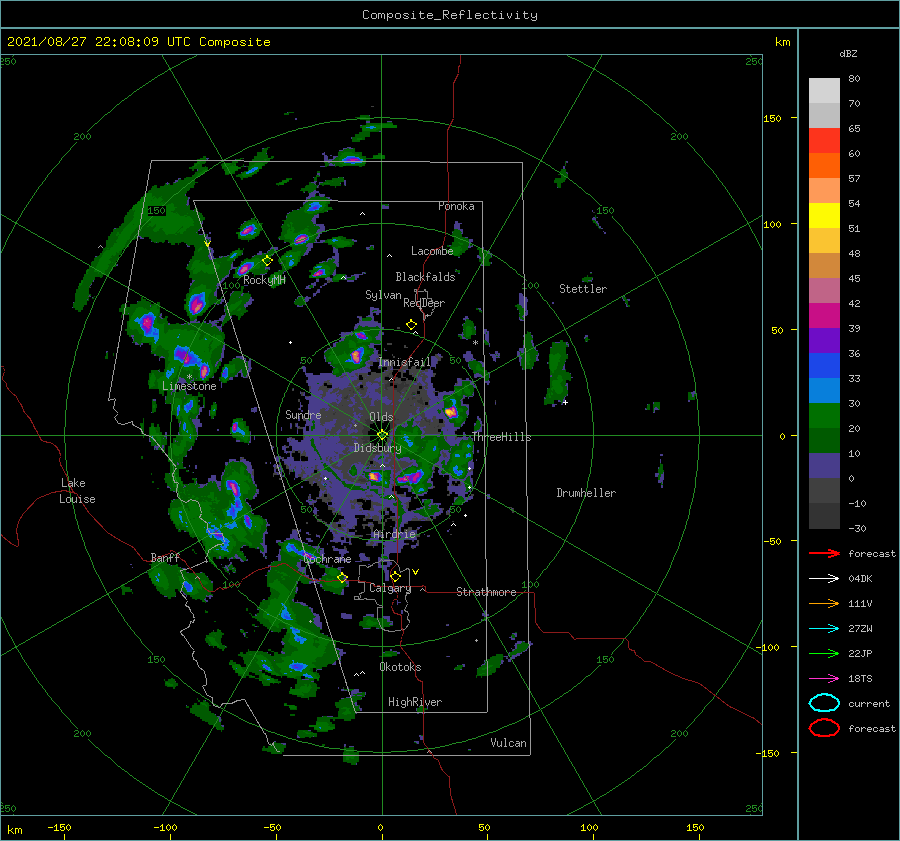This screenshot has height=841, width=900.
Task: Select the light gray 70-80 dBZ swatch
Action: coord(824,91)
